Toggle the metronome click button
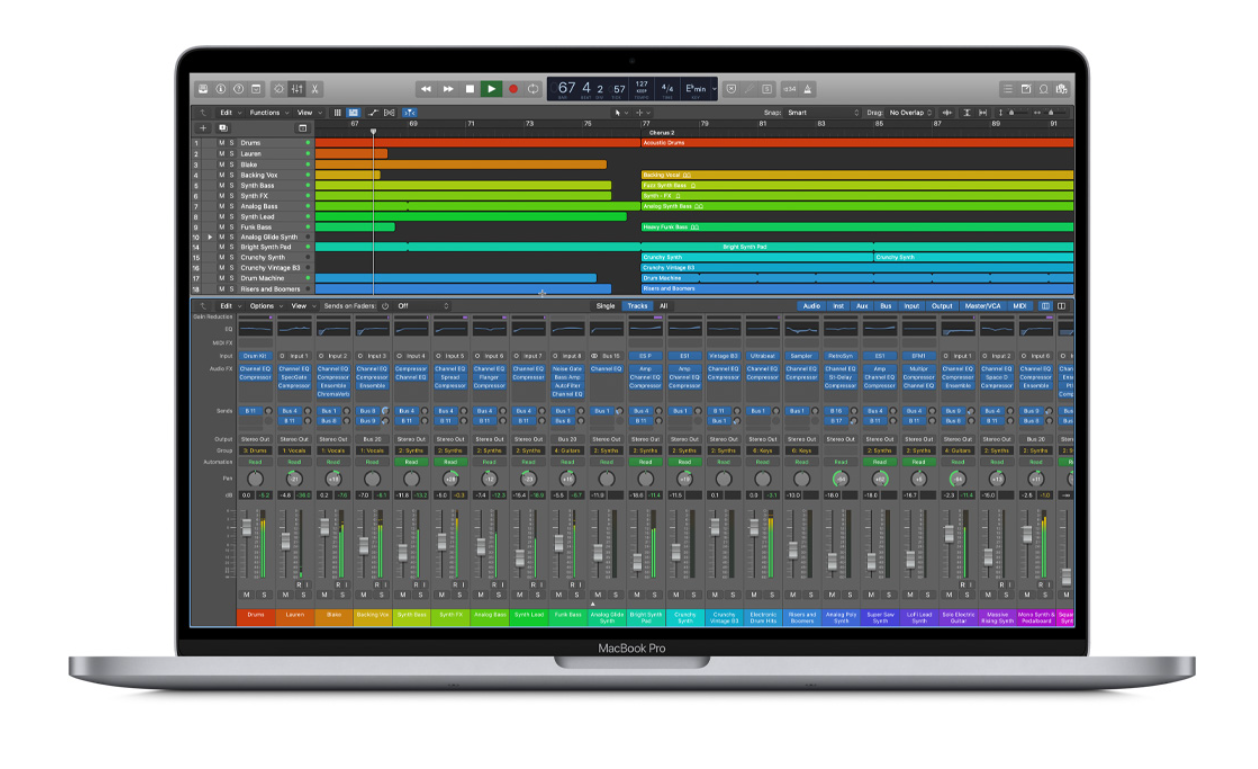The height and width of the screenshot is (769, 1258). pyautogui.click(x=808, y=89)
